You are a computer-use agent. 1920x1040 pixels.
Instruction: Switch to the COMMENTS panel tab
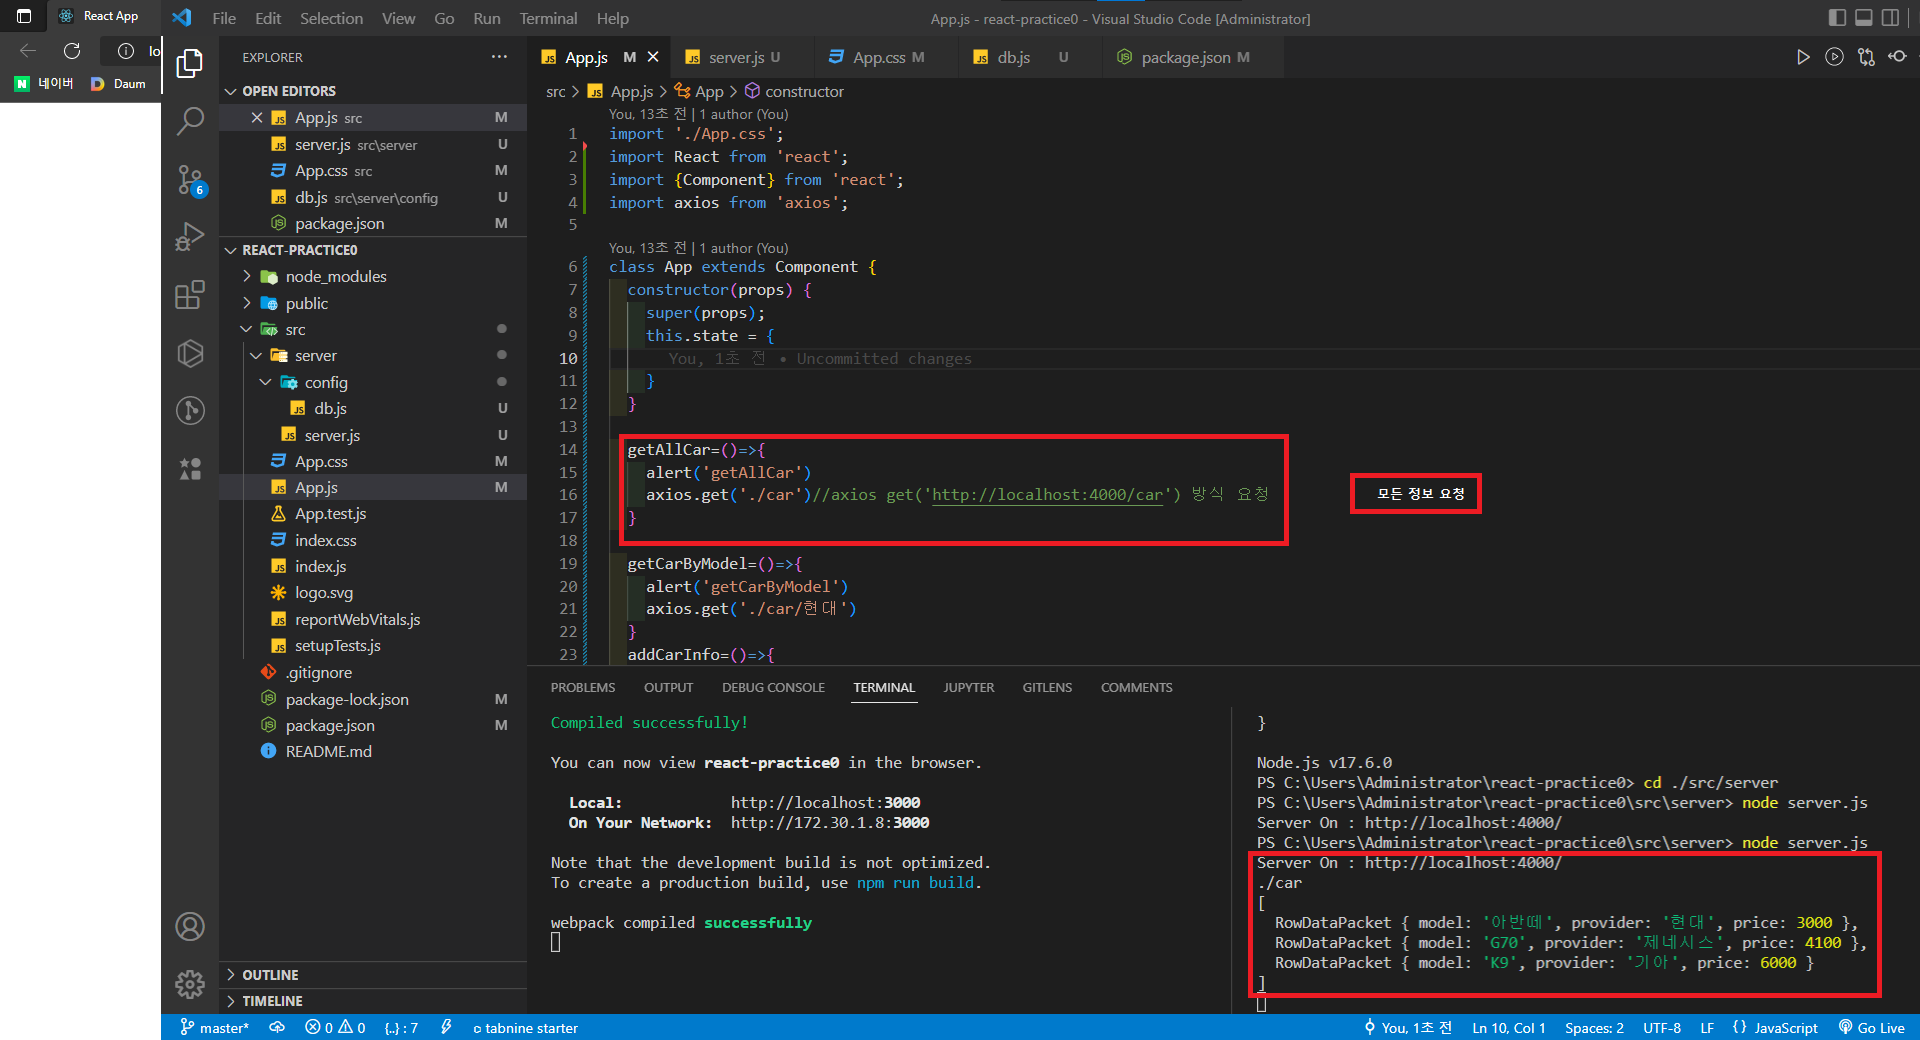1136,688
